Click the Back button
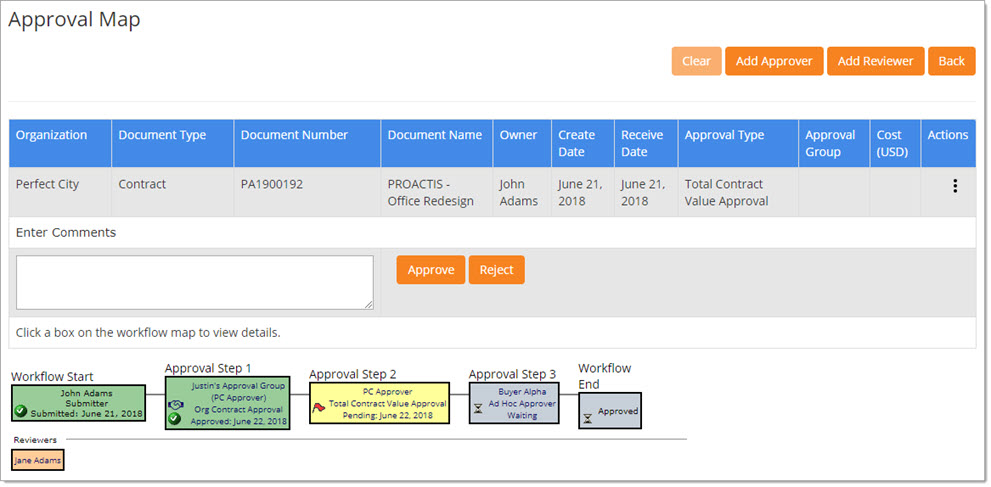991x487 pixels. (x=951, y=61)
